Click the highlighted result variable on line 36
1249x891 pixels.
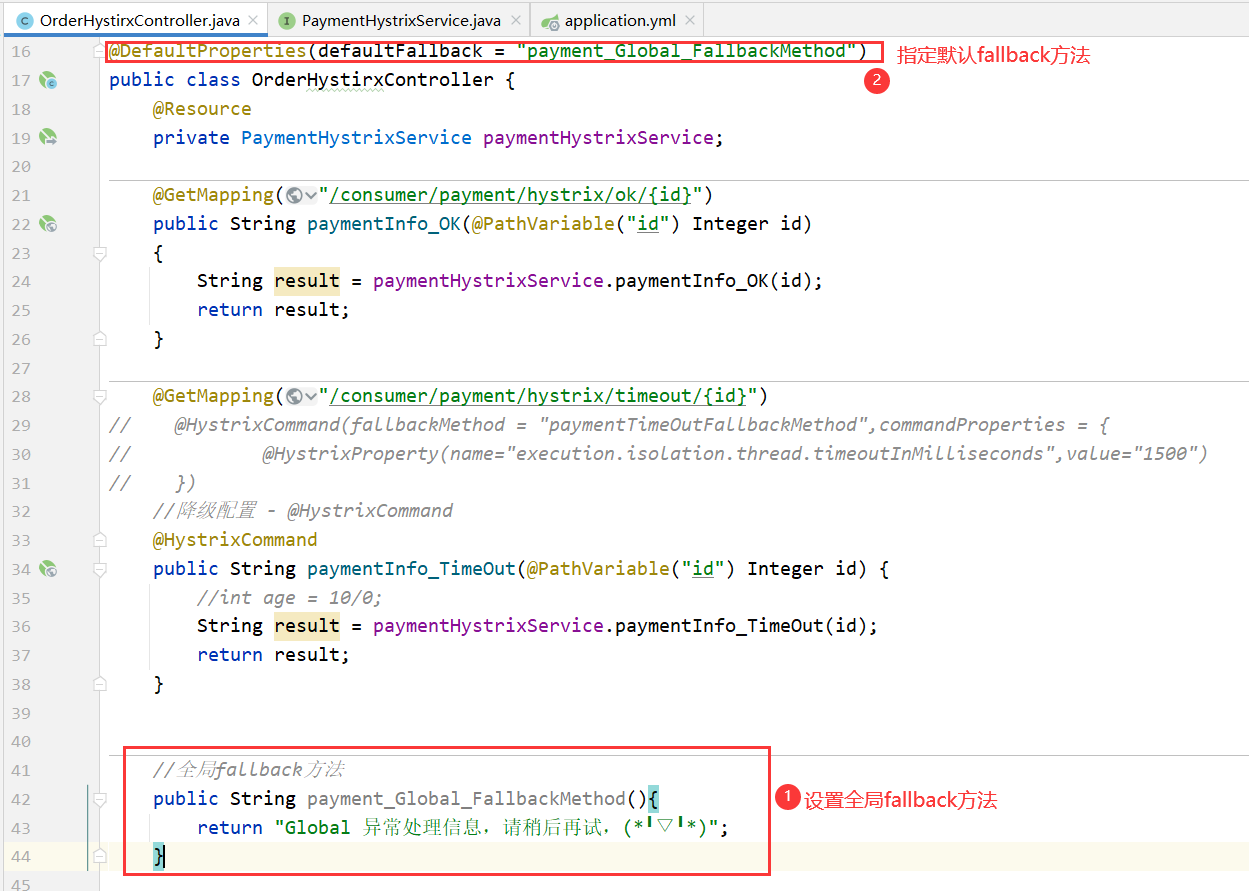[x=307, y=626]
